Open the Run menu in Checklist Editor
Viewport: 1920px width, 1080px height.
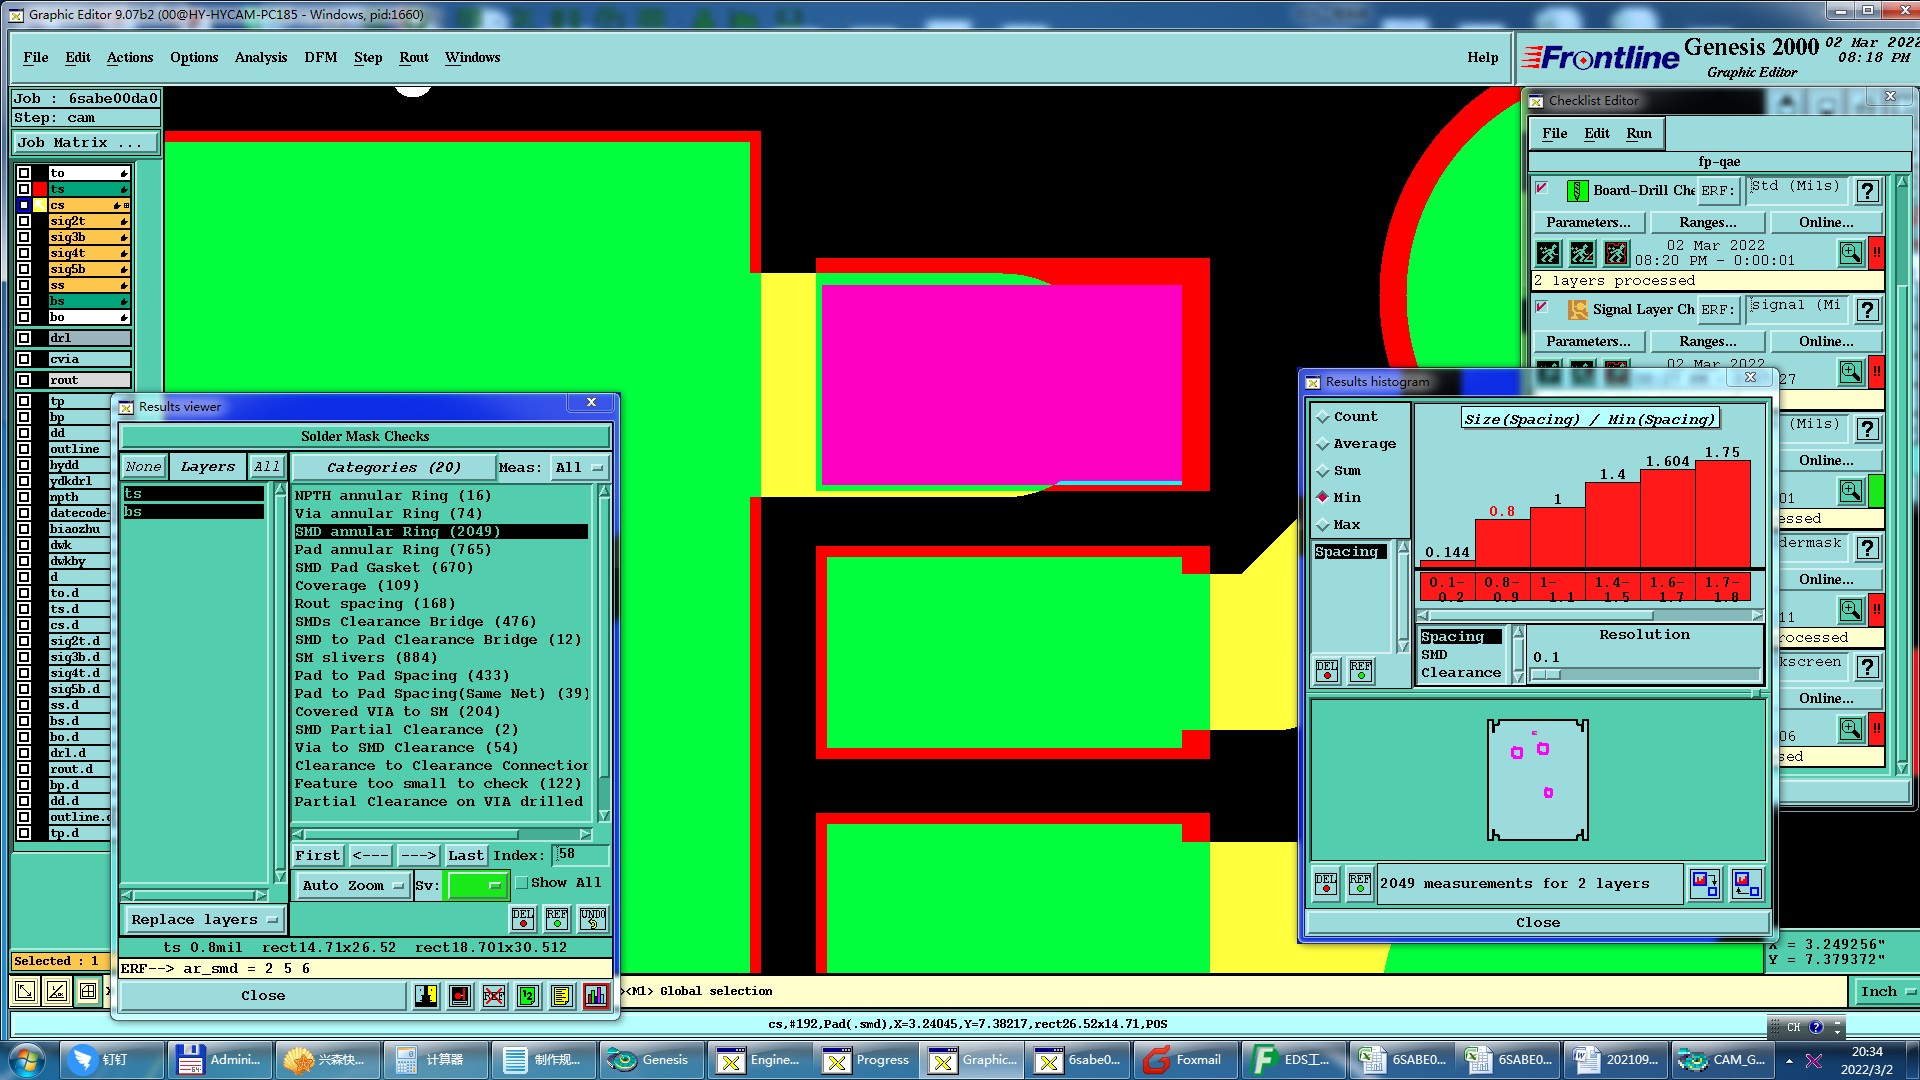1639,134
